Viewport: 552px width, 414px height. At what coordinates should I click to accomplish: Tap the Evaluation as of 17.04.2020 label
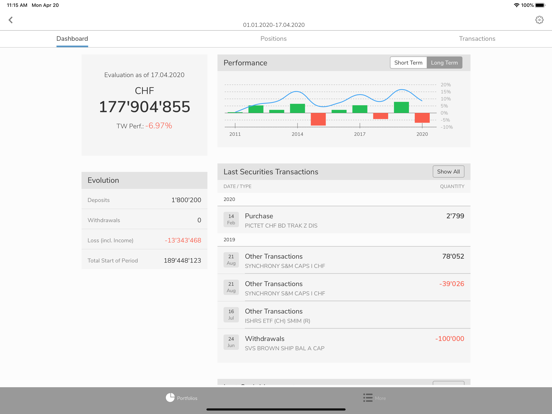click(144, 75)
